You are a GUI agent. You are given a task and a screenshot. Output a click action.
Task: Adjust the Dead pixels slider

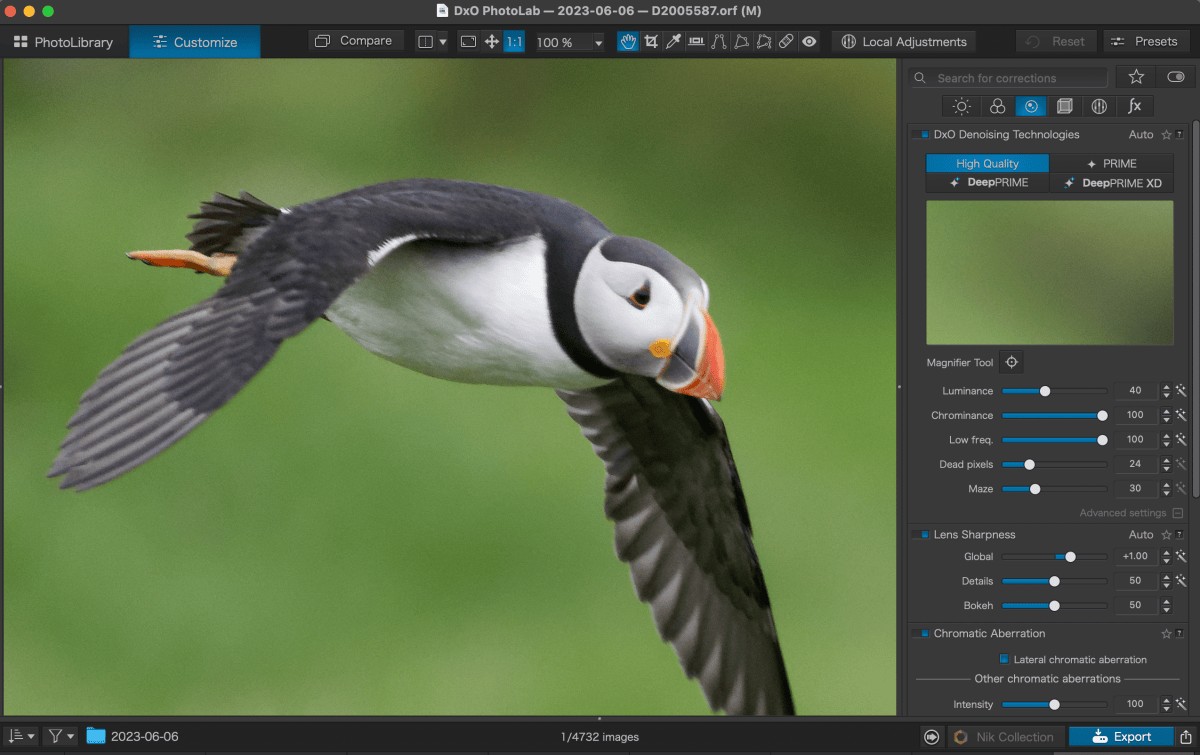[1054, 464]
